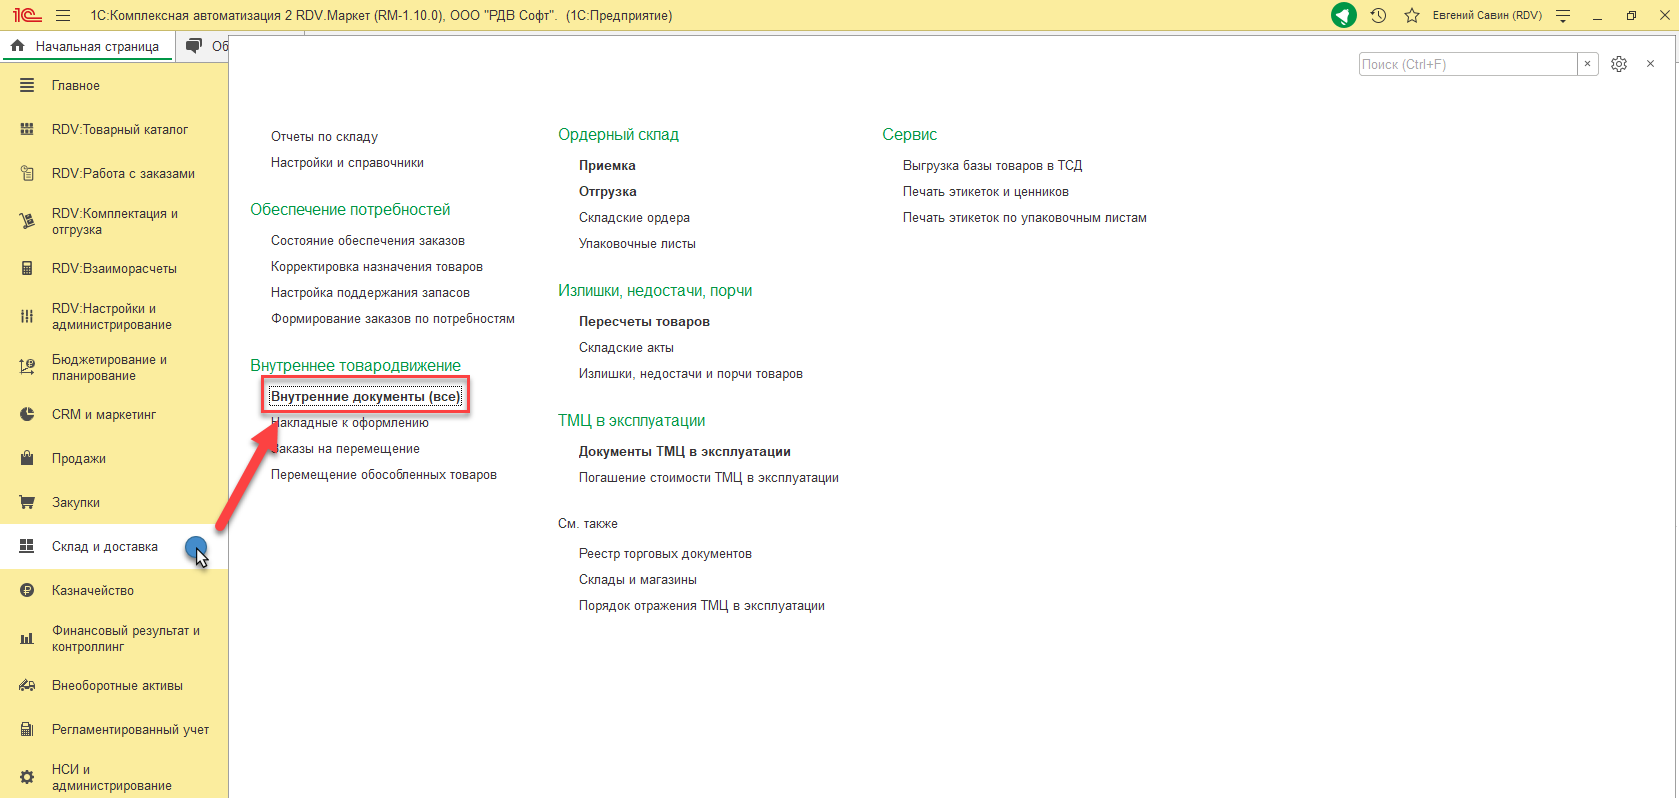Open Перемещение обособленных товаров
This screenshot has width=1679, height=798.
384,475
